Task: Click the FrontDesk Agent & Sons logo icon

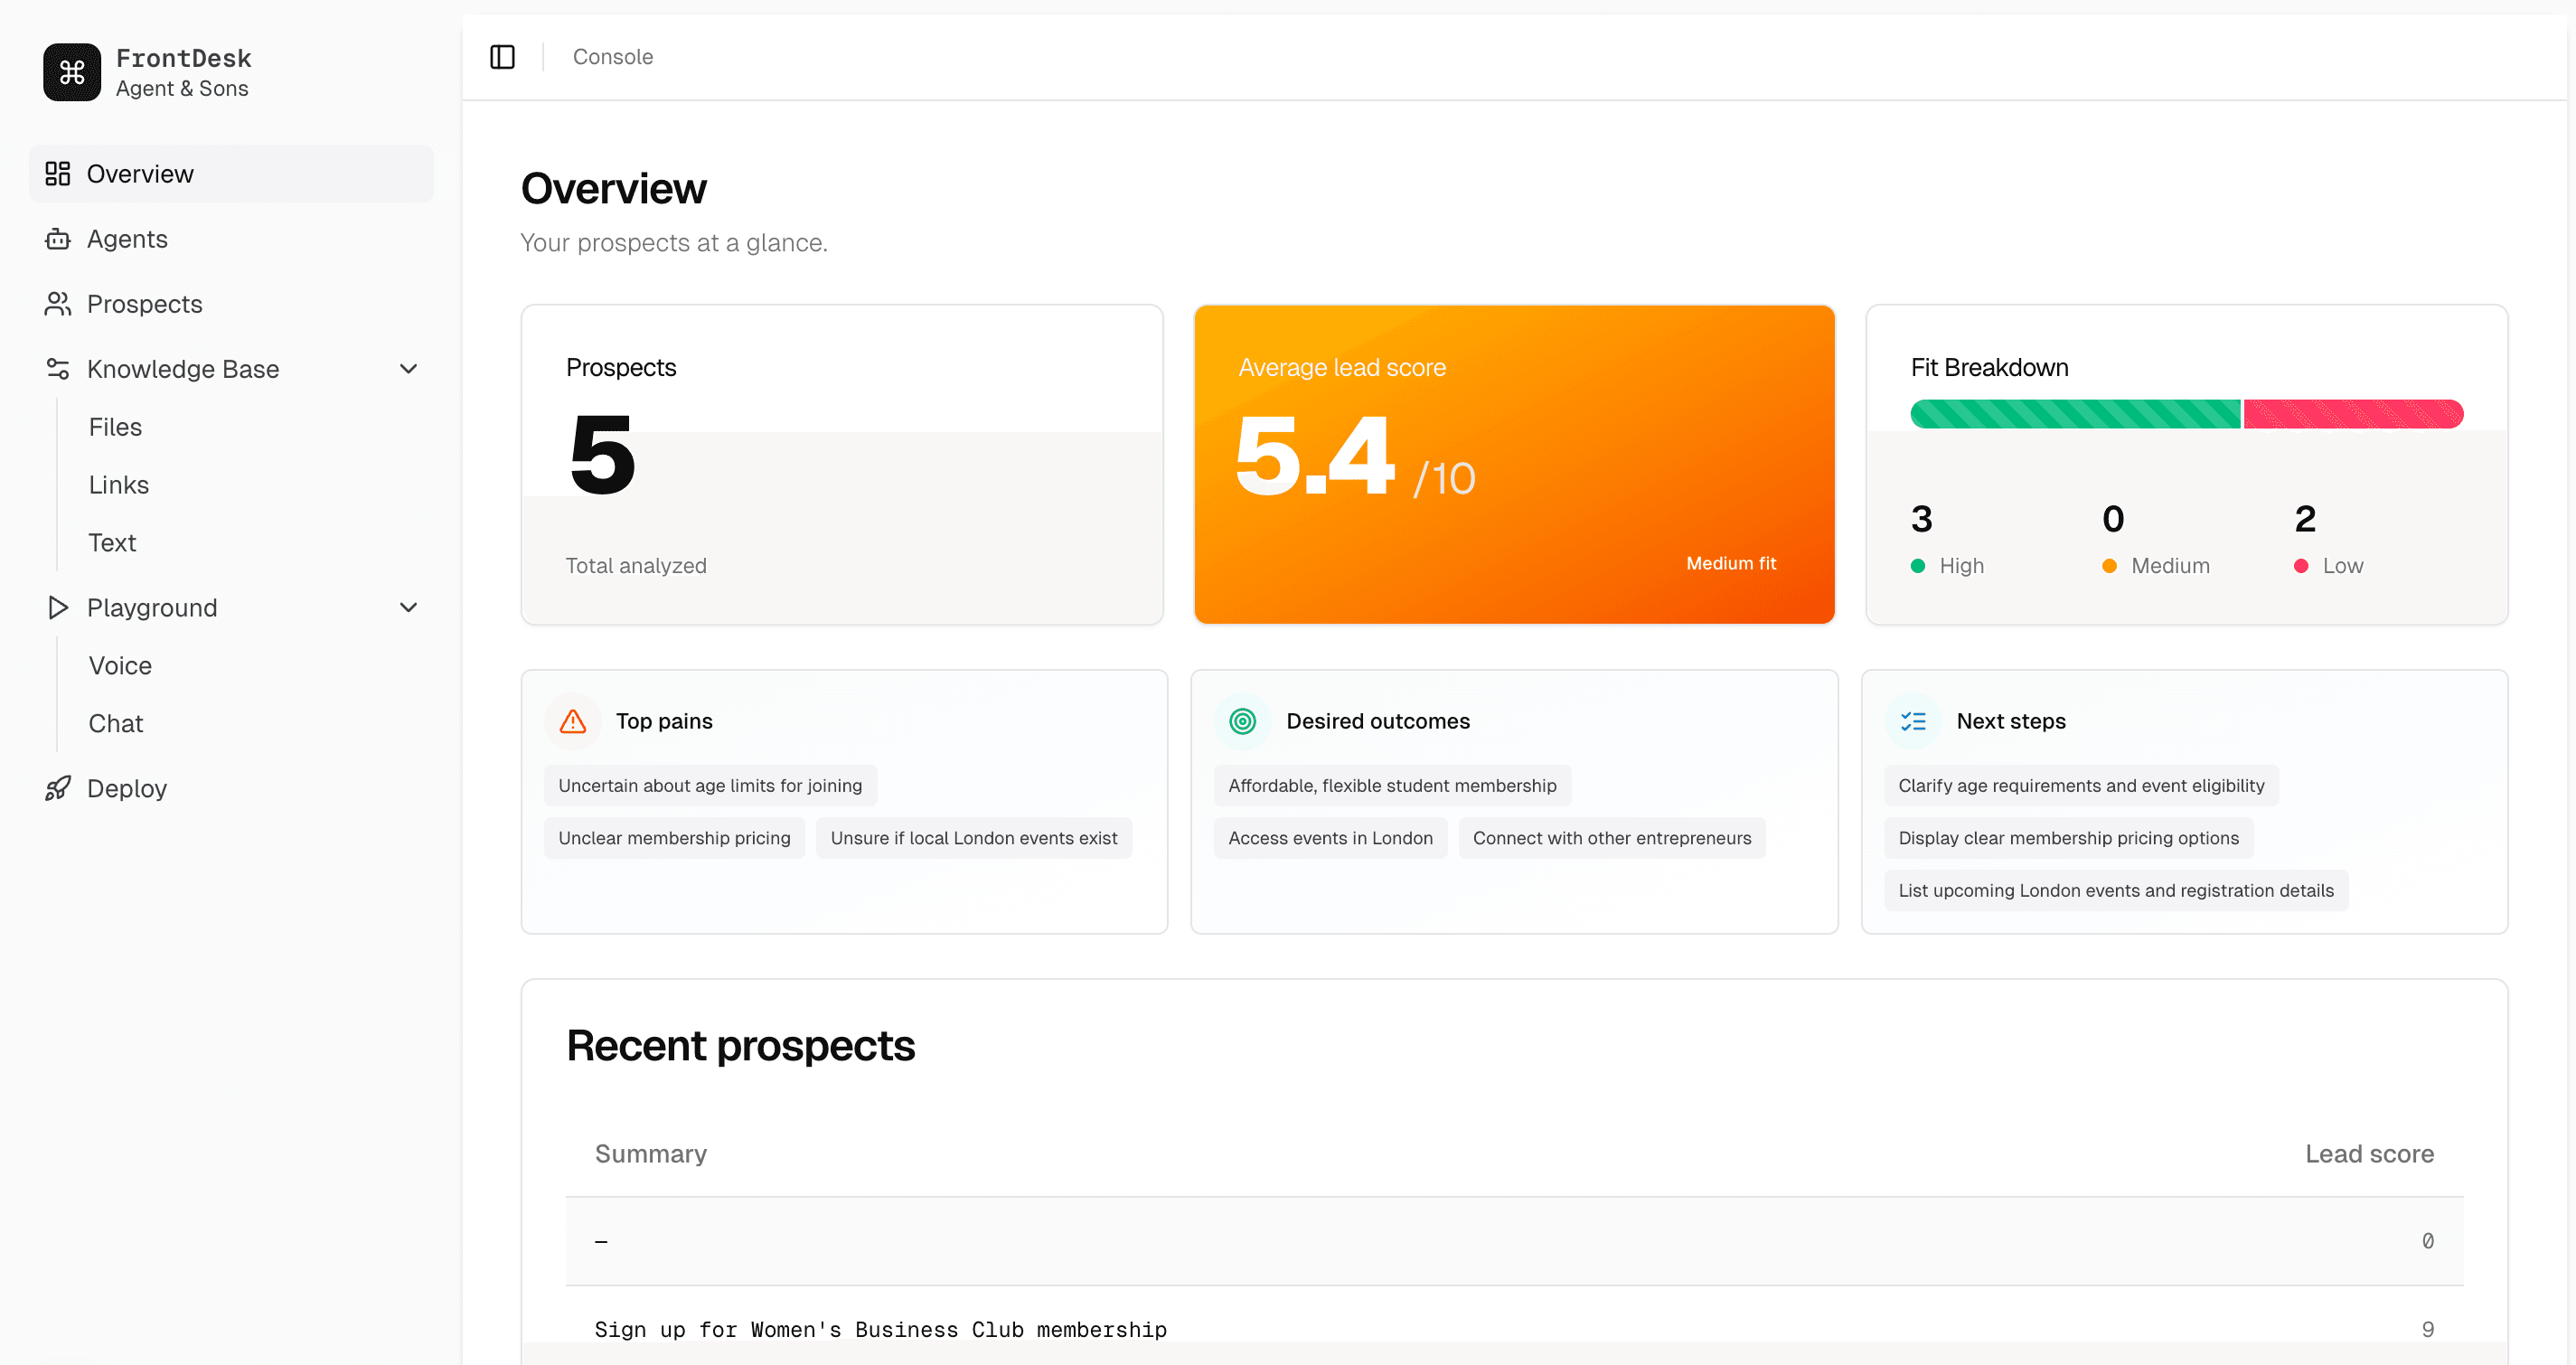Action: point(71,71)
